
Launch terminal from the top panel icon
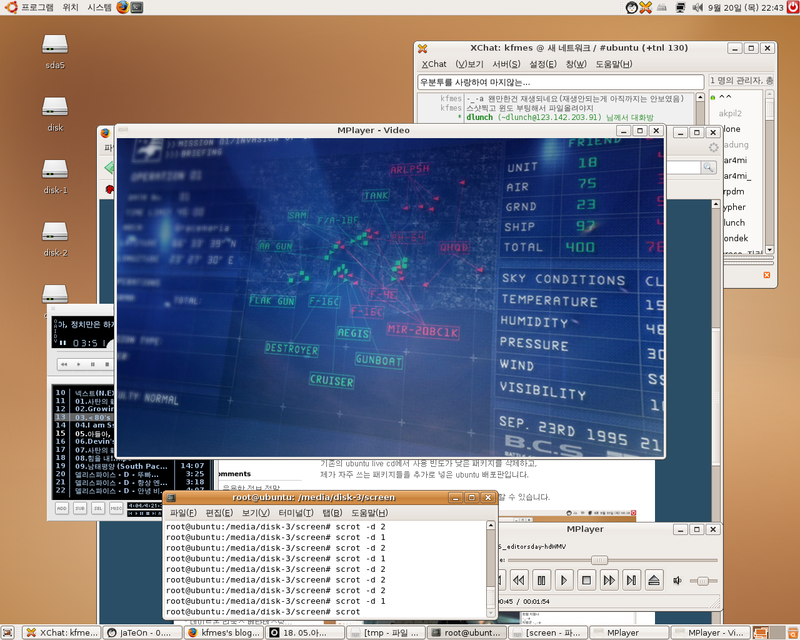point(137,7)
